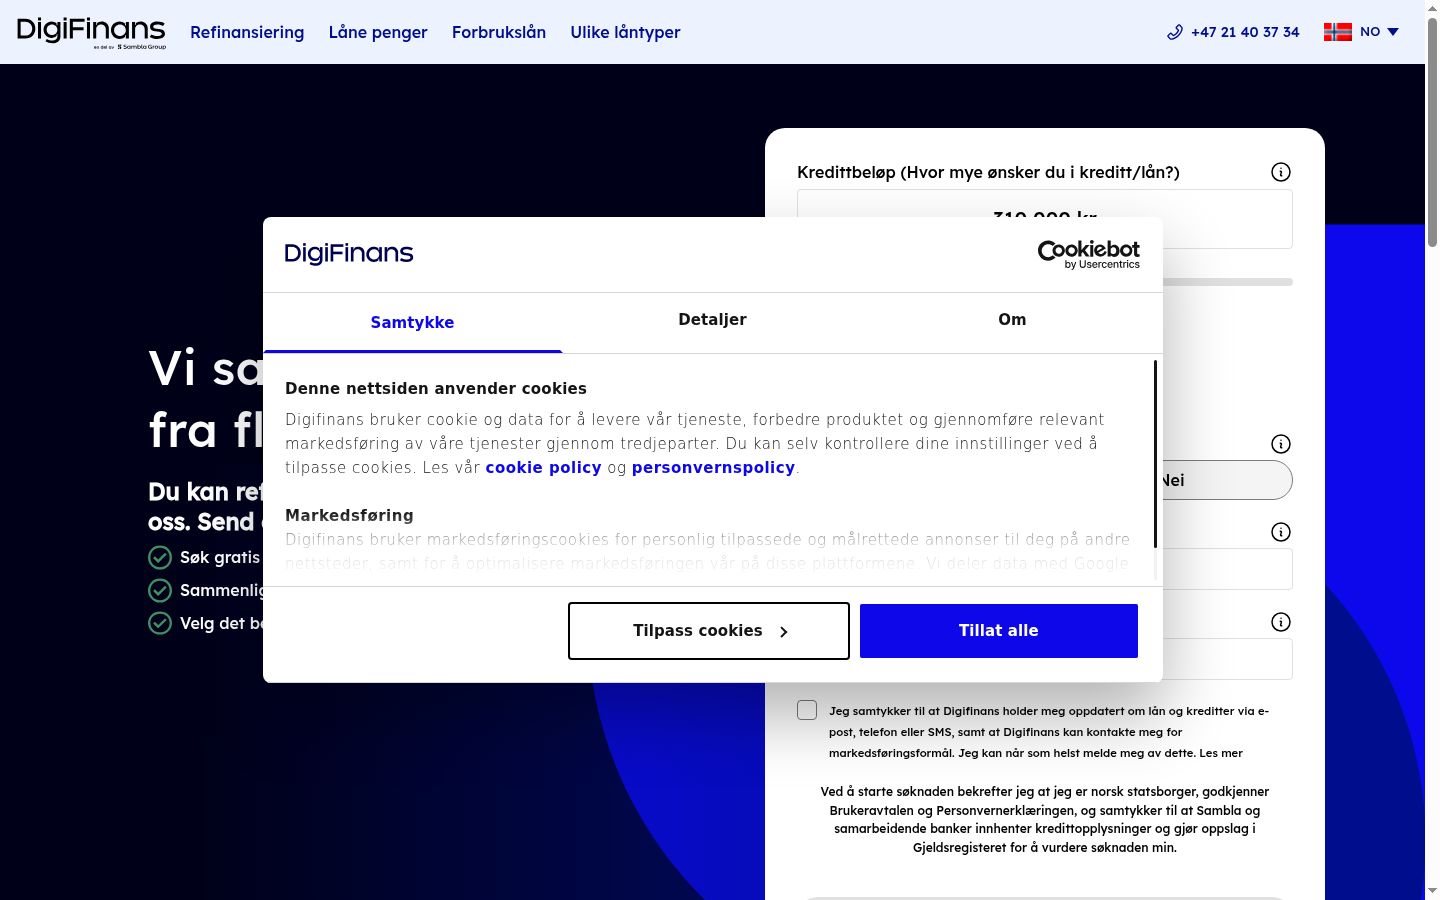Open the Ulike låntyper menu
Screen dimensions: 1440x900
(625, 32)
